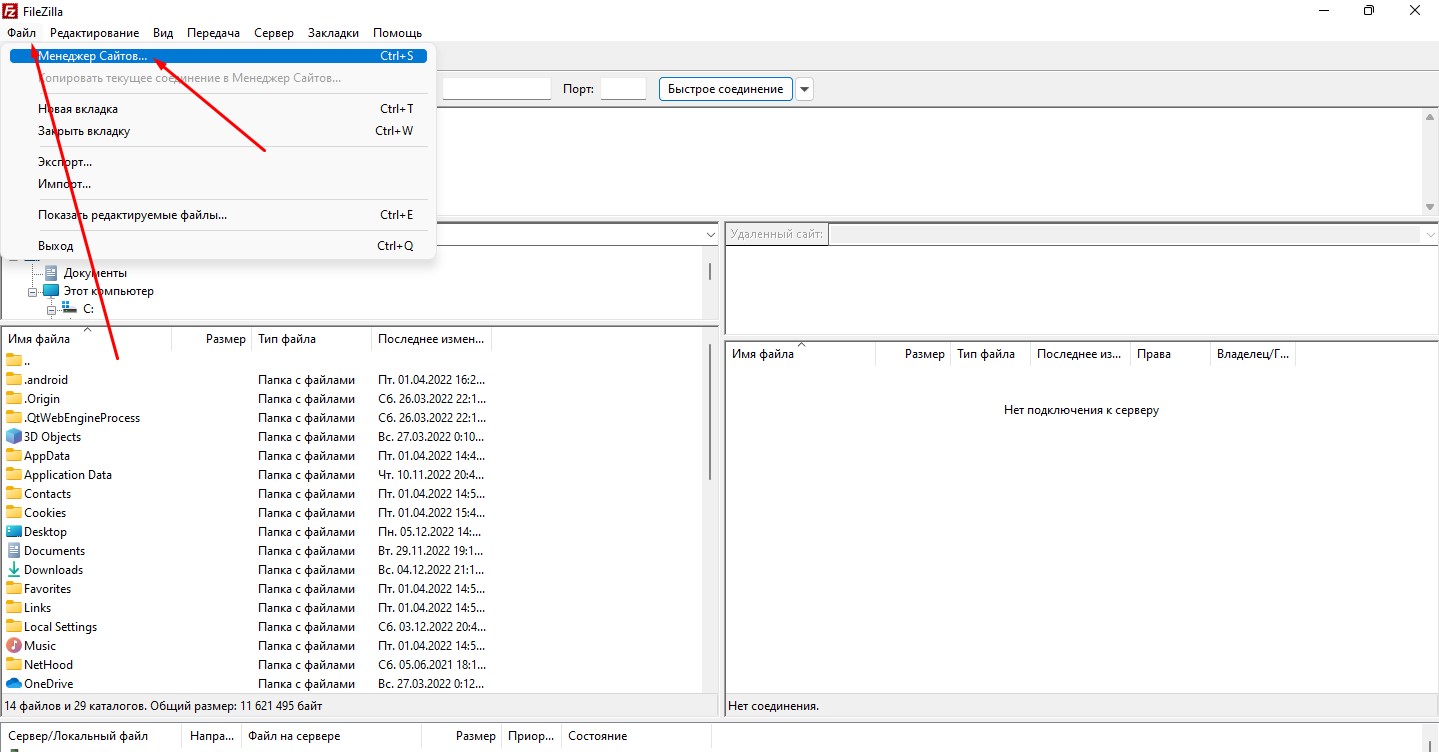
Task: Open the Удаленный сайт path dropdown
Action: (x=1428, y=234)
